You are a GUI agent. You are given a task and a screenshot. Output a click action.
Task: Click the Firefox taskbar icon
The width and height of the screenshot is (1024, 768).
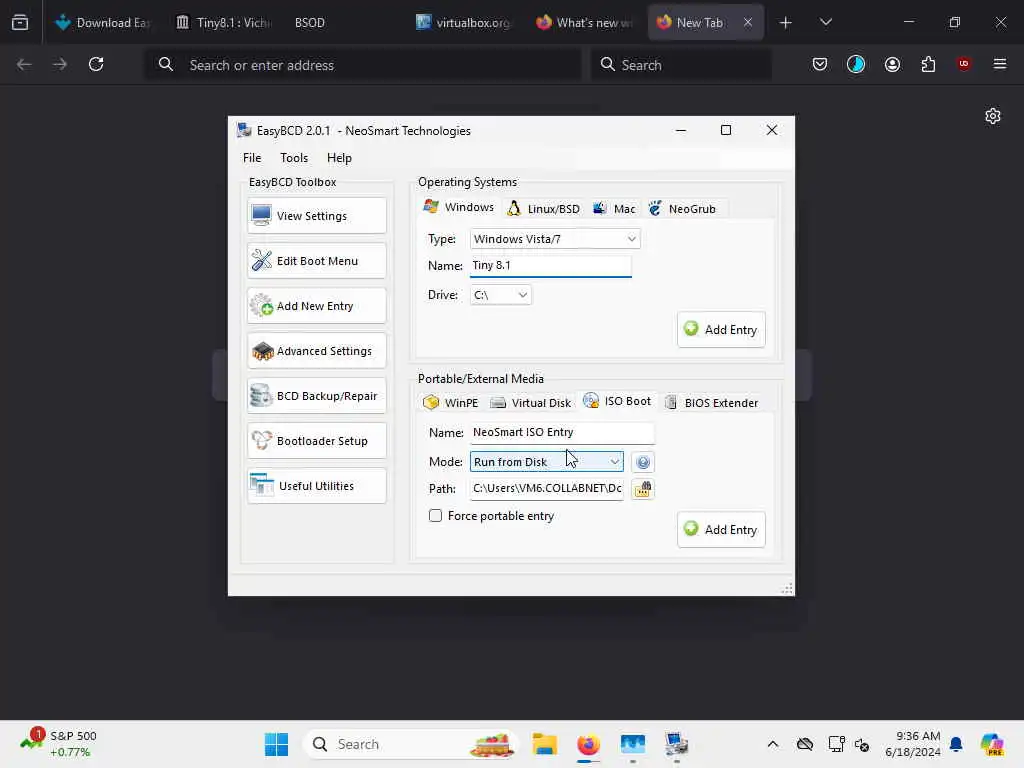[x=588, y=744]
